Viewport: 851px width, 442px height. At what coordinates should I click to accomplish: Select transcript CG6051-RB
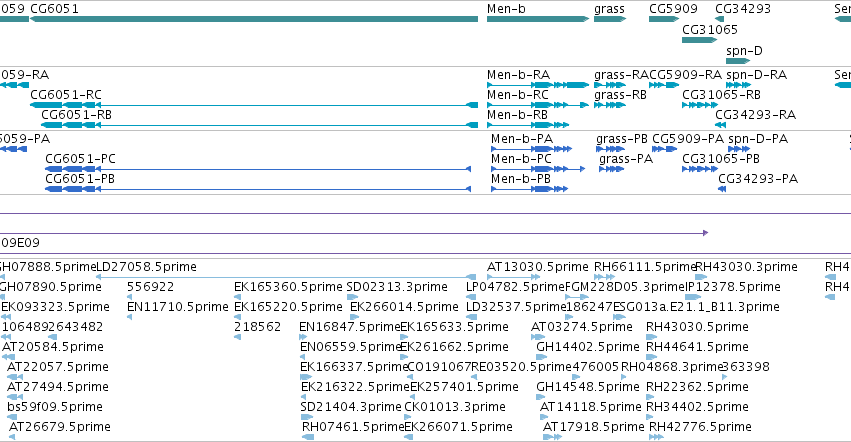click(x=259, y=125)
